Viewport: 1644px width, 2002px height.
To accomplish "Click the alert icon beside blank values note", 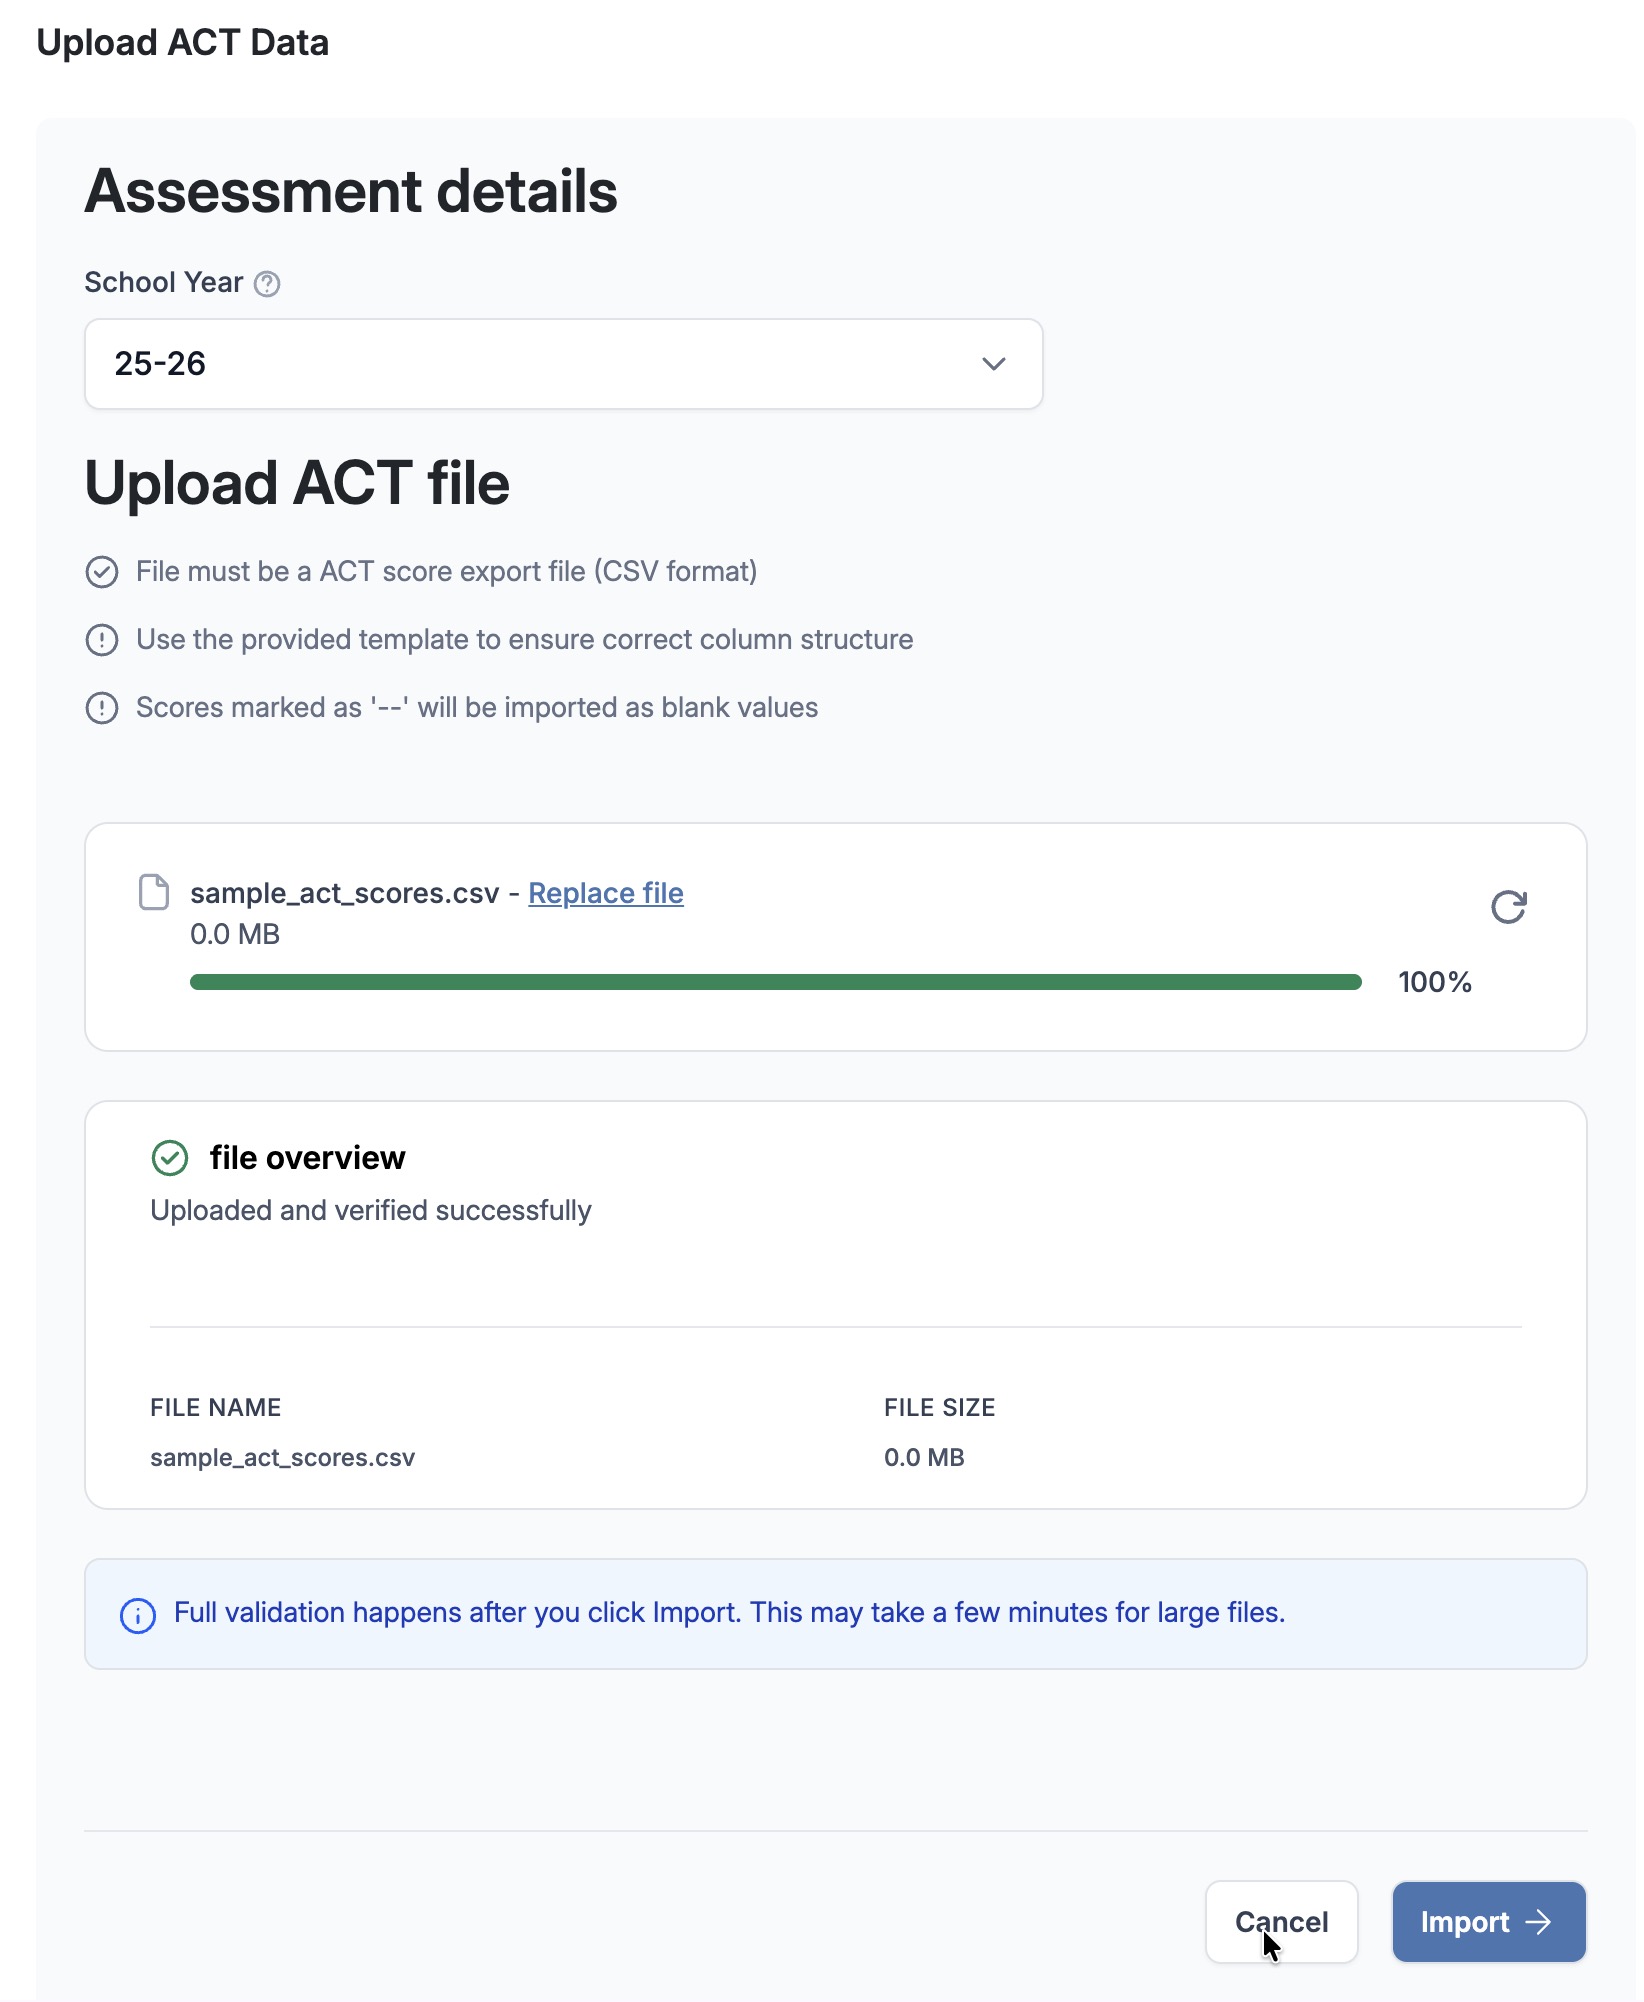I will [x=102, y=708].
